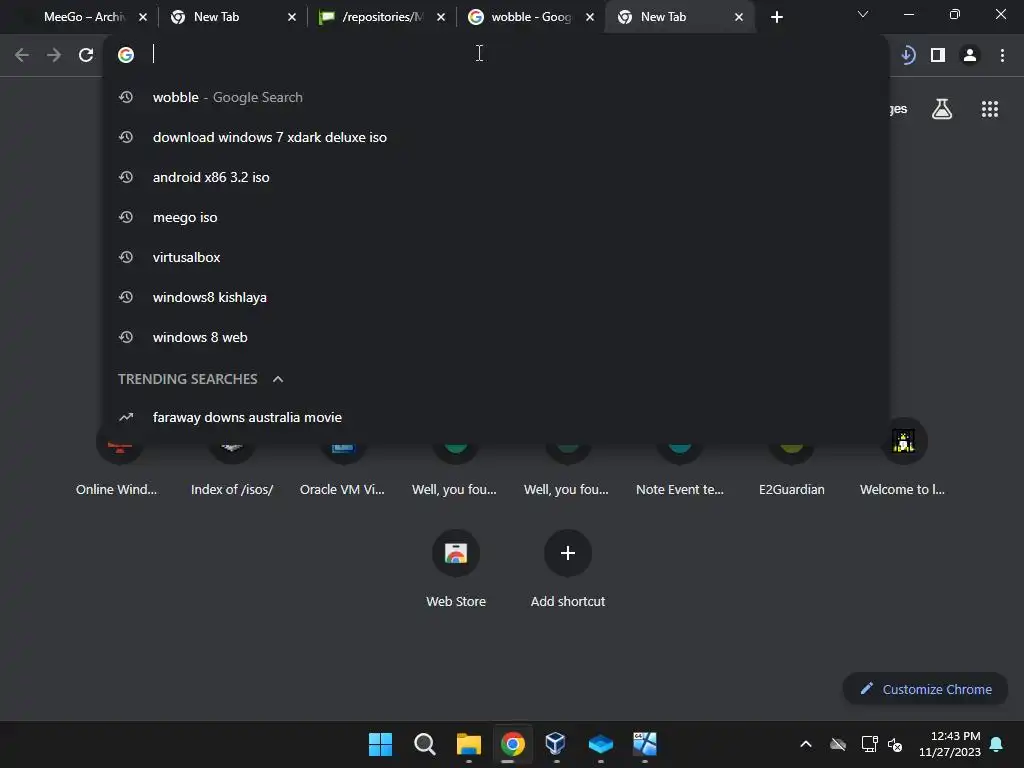Click the browser reload icon

86,55
